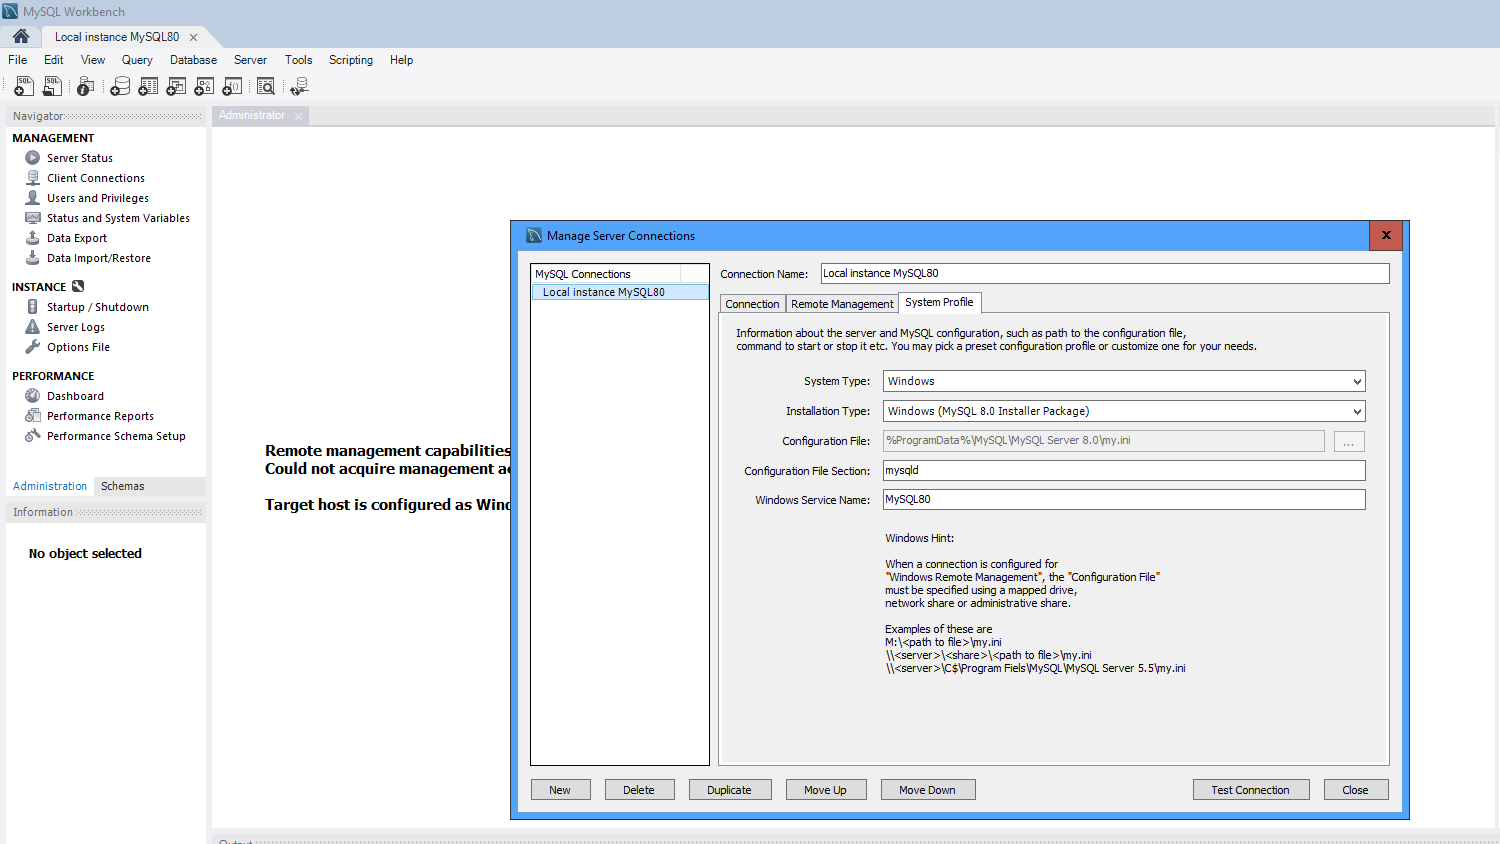The height and width of the screenshot is (844, 1500).
Task: Click the Move Down button
Action: (x=927, y=790)
